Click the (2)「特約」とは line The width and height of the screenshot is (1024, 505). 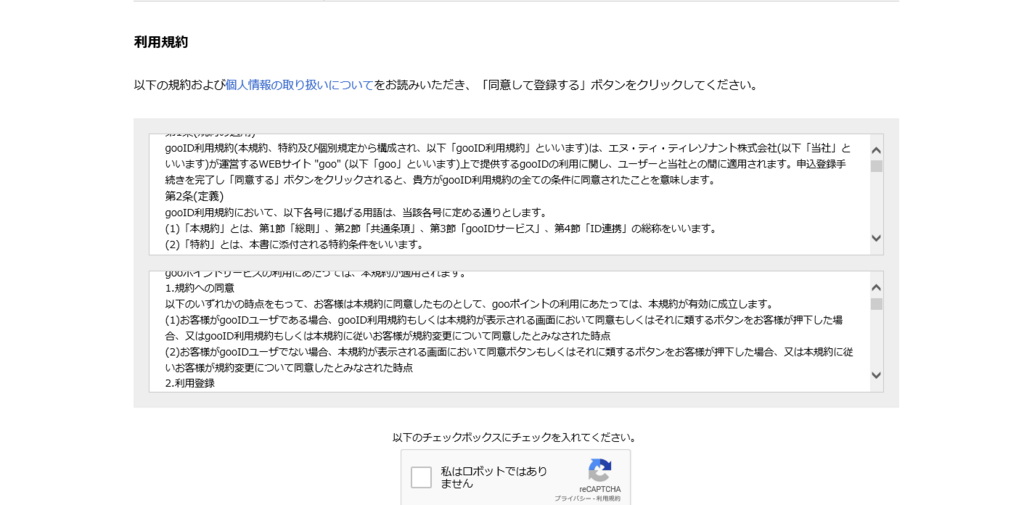pyautogui.click(x=295, y=245)
